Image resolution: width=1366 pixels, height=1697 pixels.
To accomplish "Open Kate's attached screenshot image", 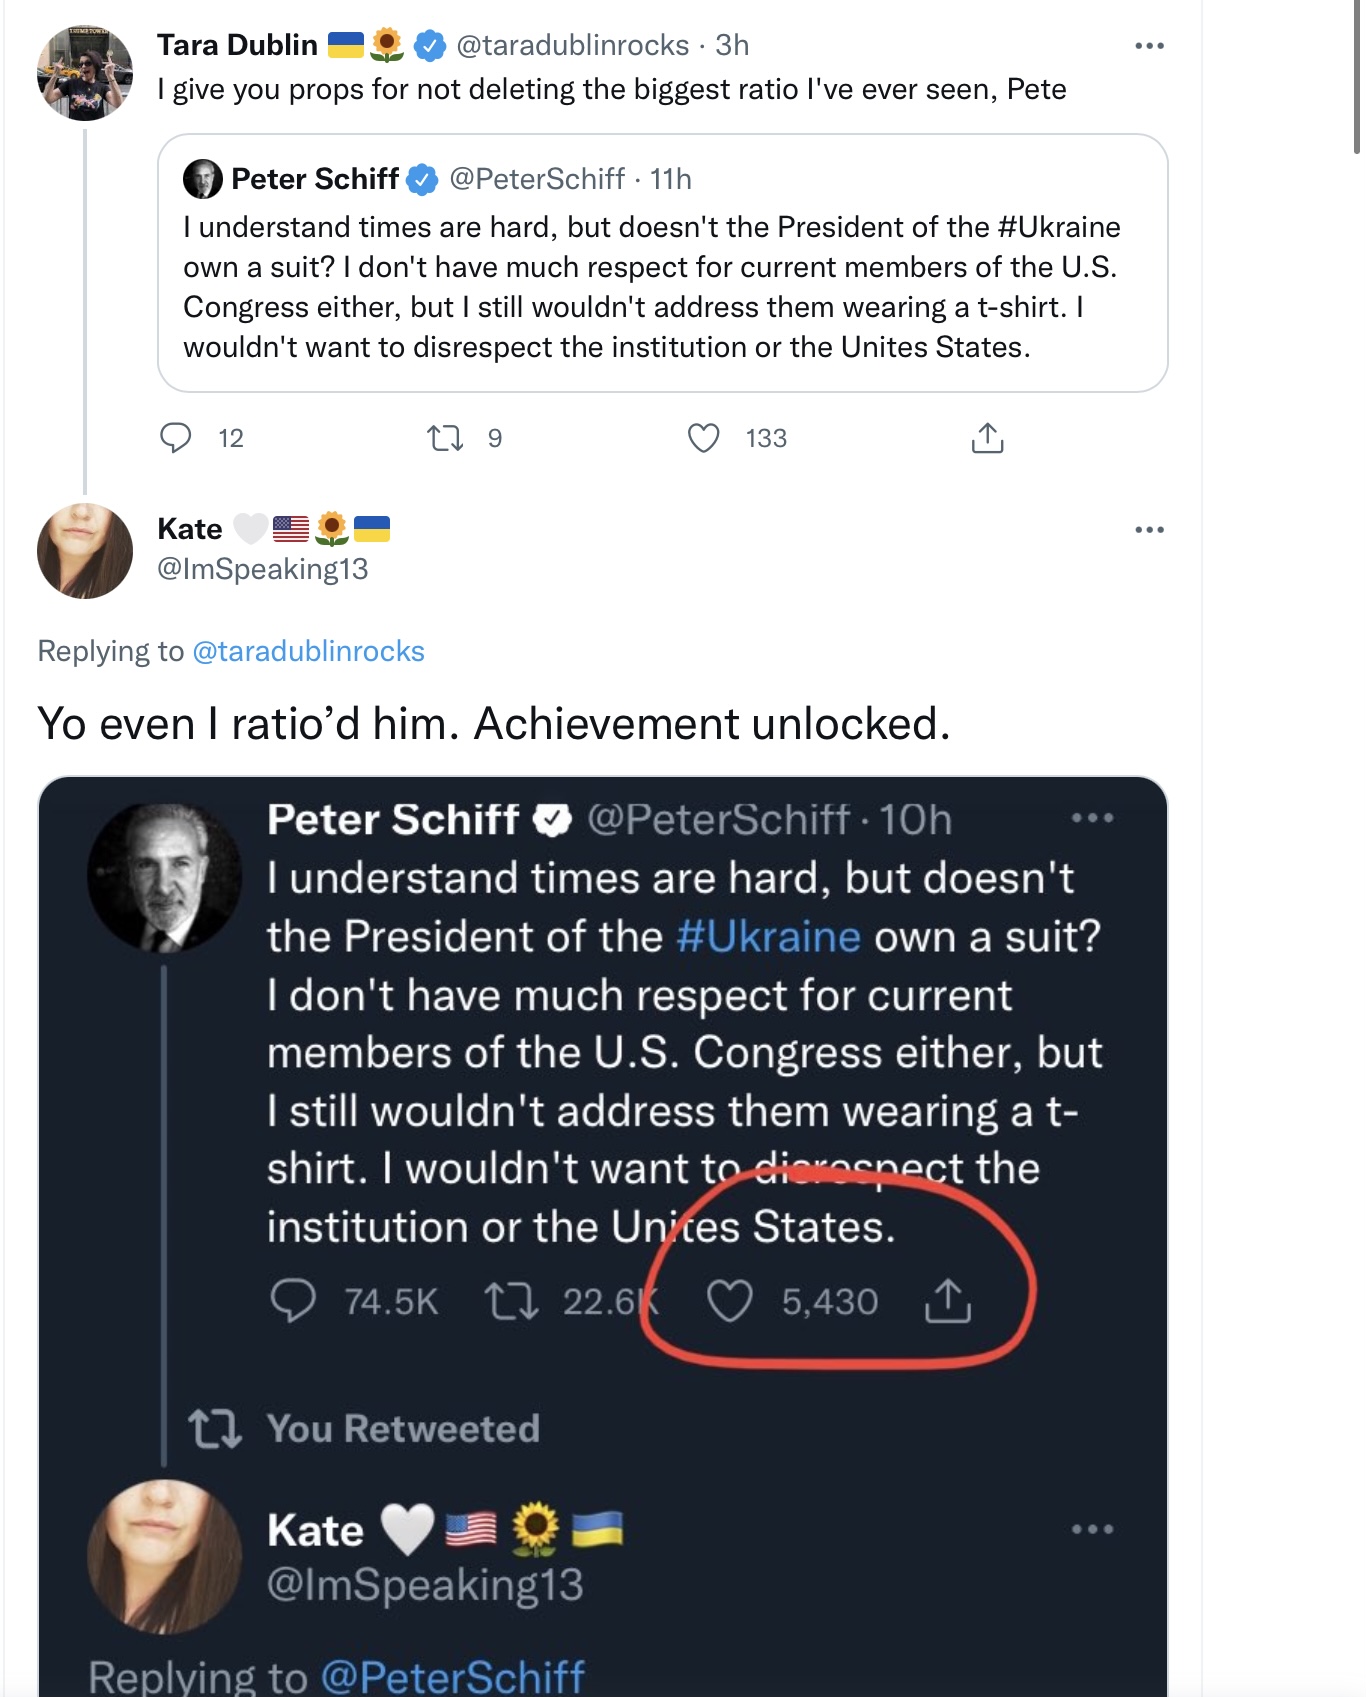I will [603, 1236].
